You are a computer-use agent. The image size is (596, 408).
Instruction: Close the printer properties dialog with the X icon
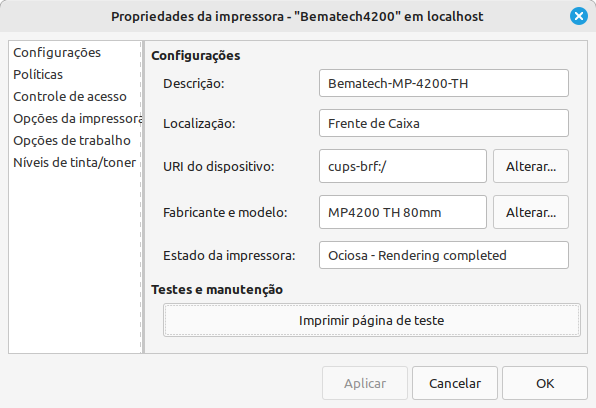coord(579,16)
